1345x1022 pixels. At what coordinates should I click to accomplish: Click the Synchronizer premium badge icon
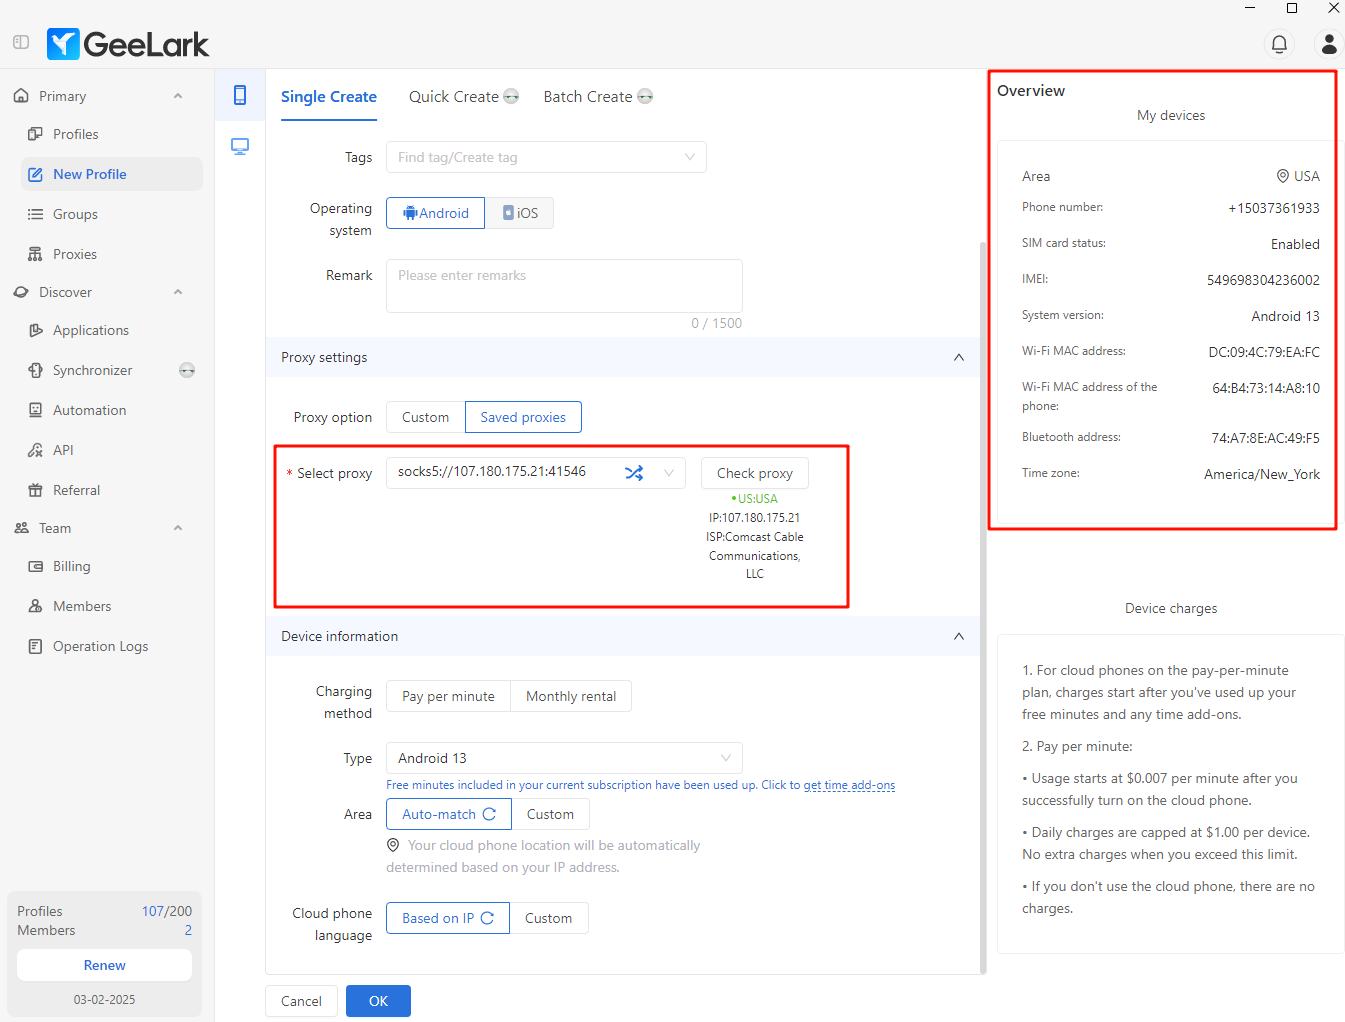(187, 370)
